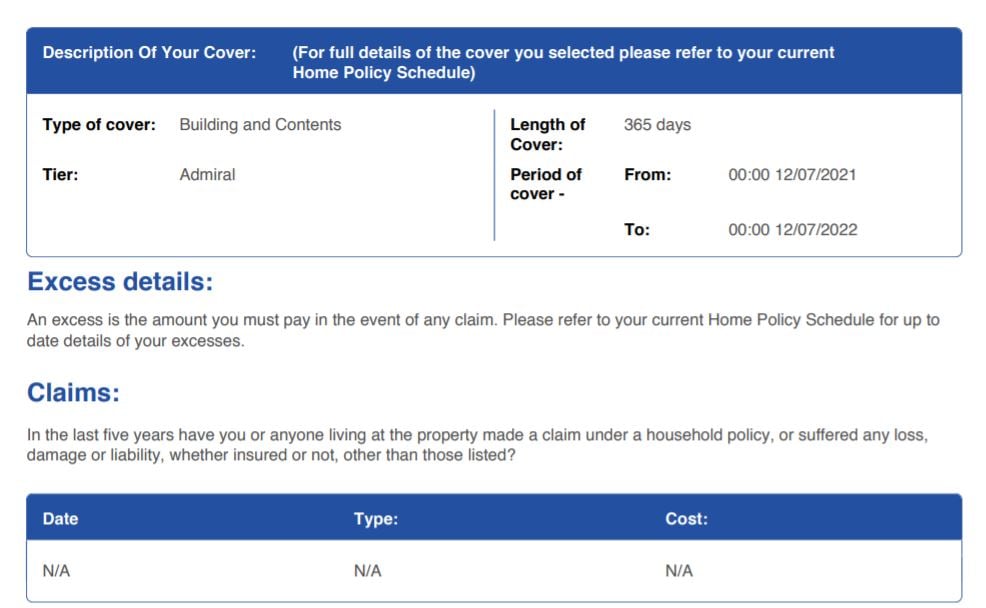Click the "Excess details:" heading
This screenshot has width=986, height=608.
point(120,282)
